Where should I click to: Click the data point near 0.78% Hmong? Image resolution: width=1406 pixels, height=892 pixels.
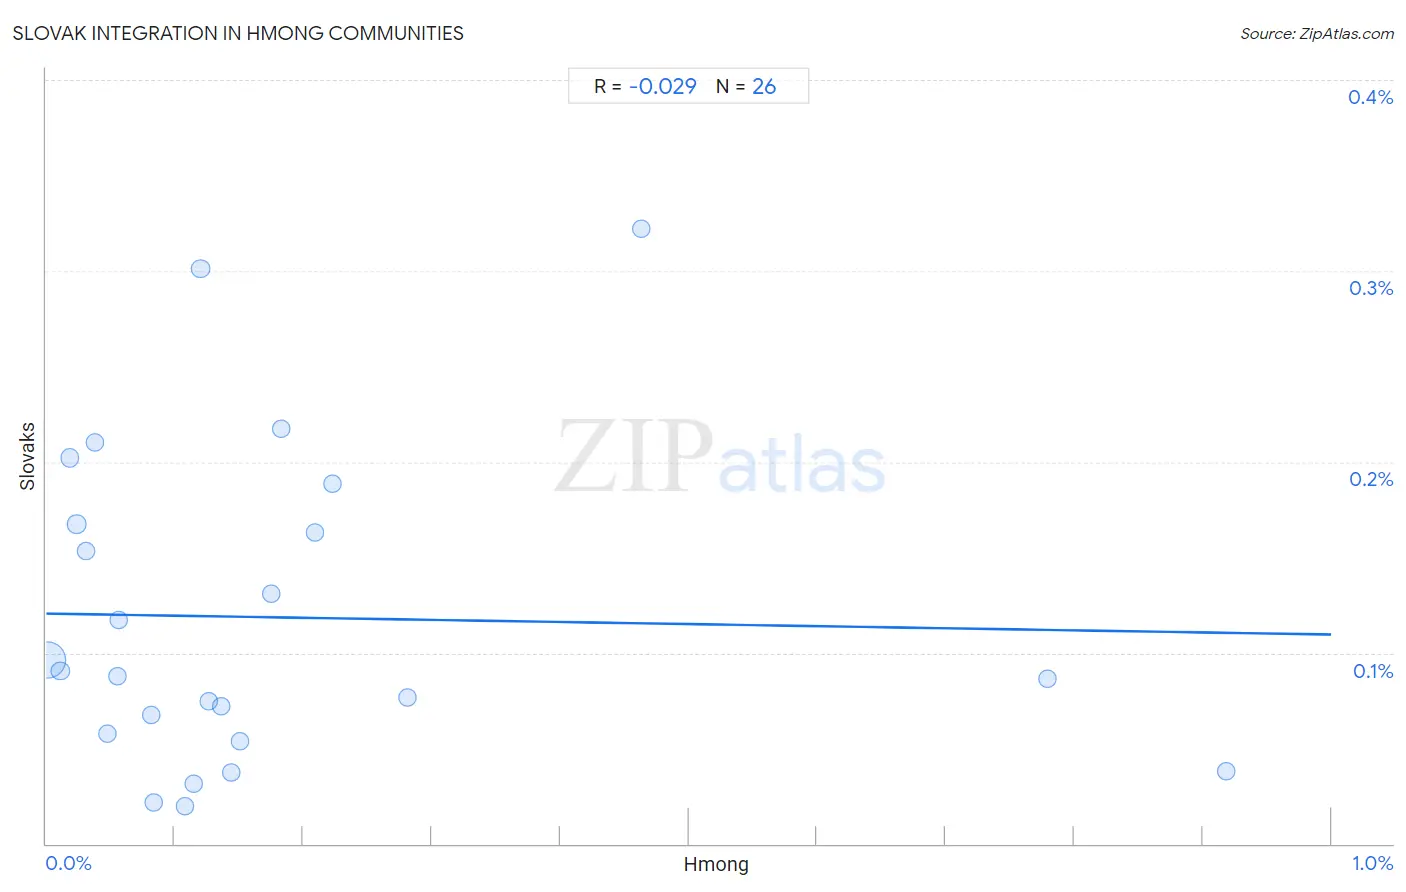click(1047, 679)
